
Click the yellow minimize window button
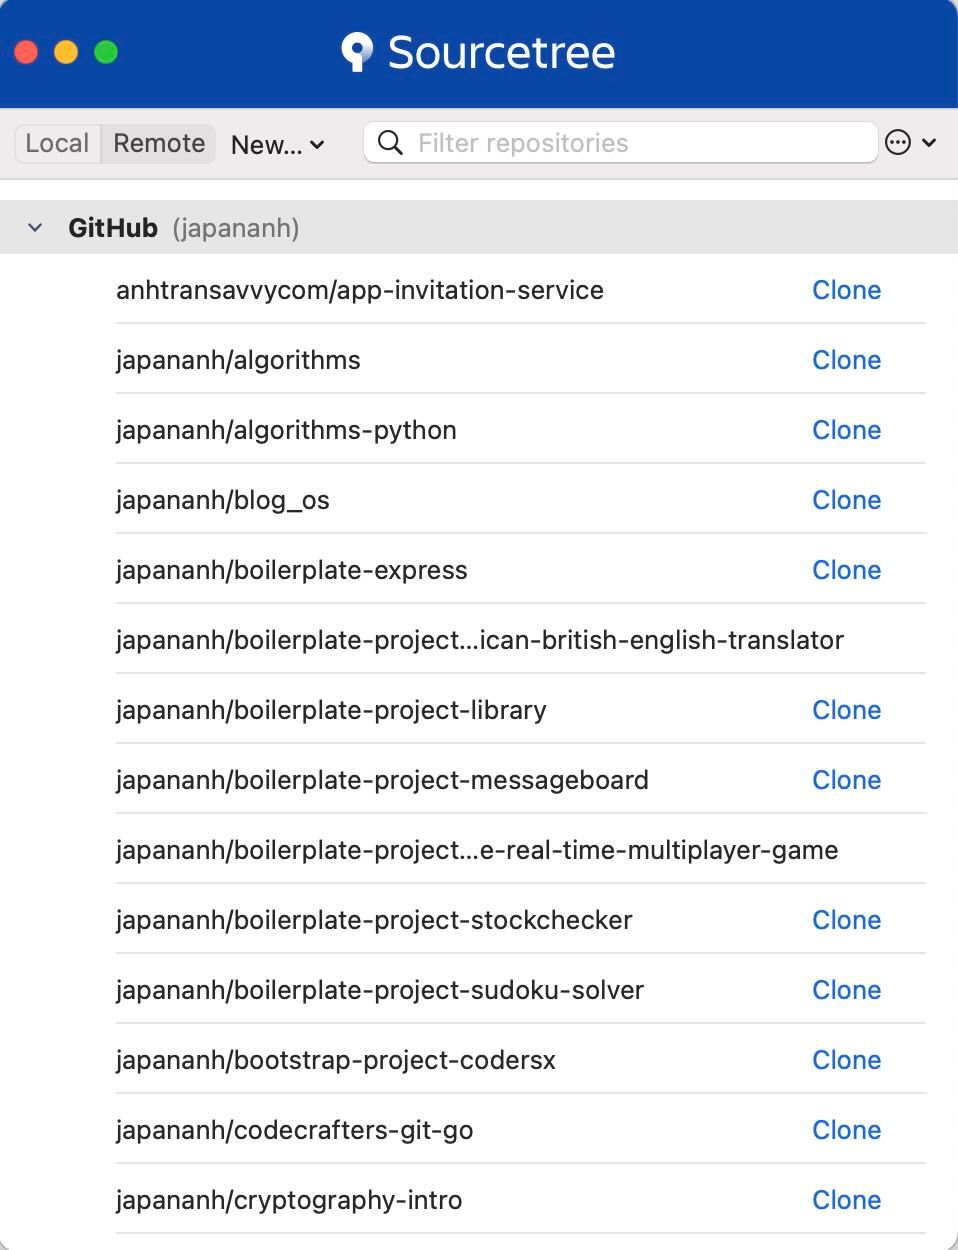click(x=66, y=52)
